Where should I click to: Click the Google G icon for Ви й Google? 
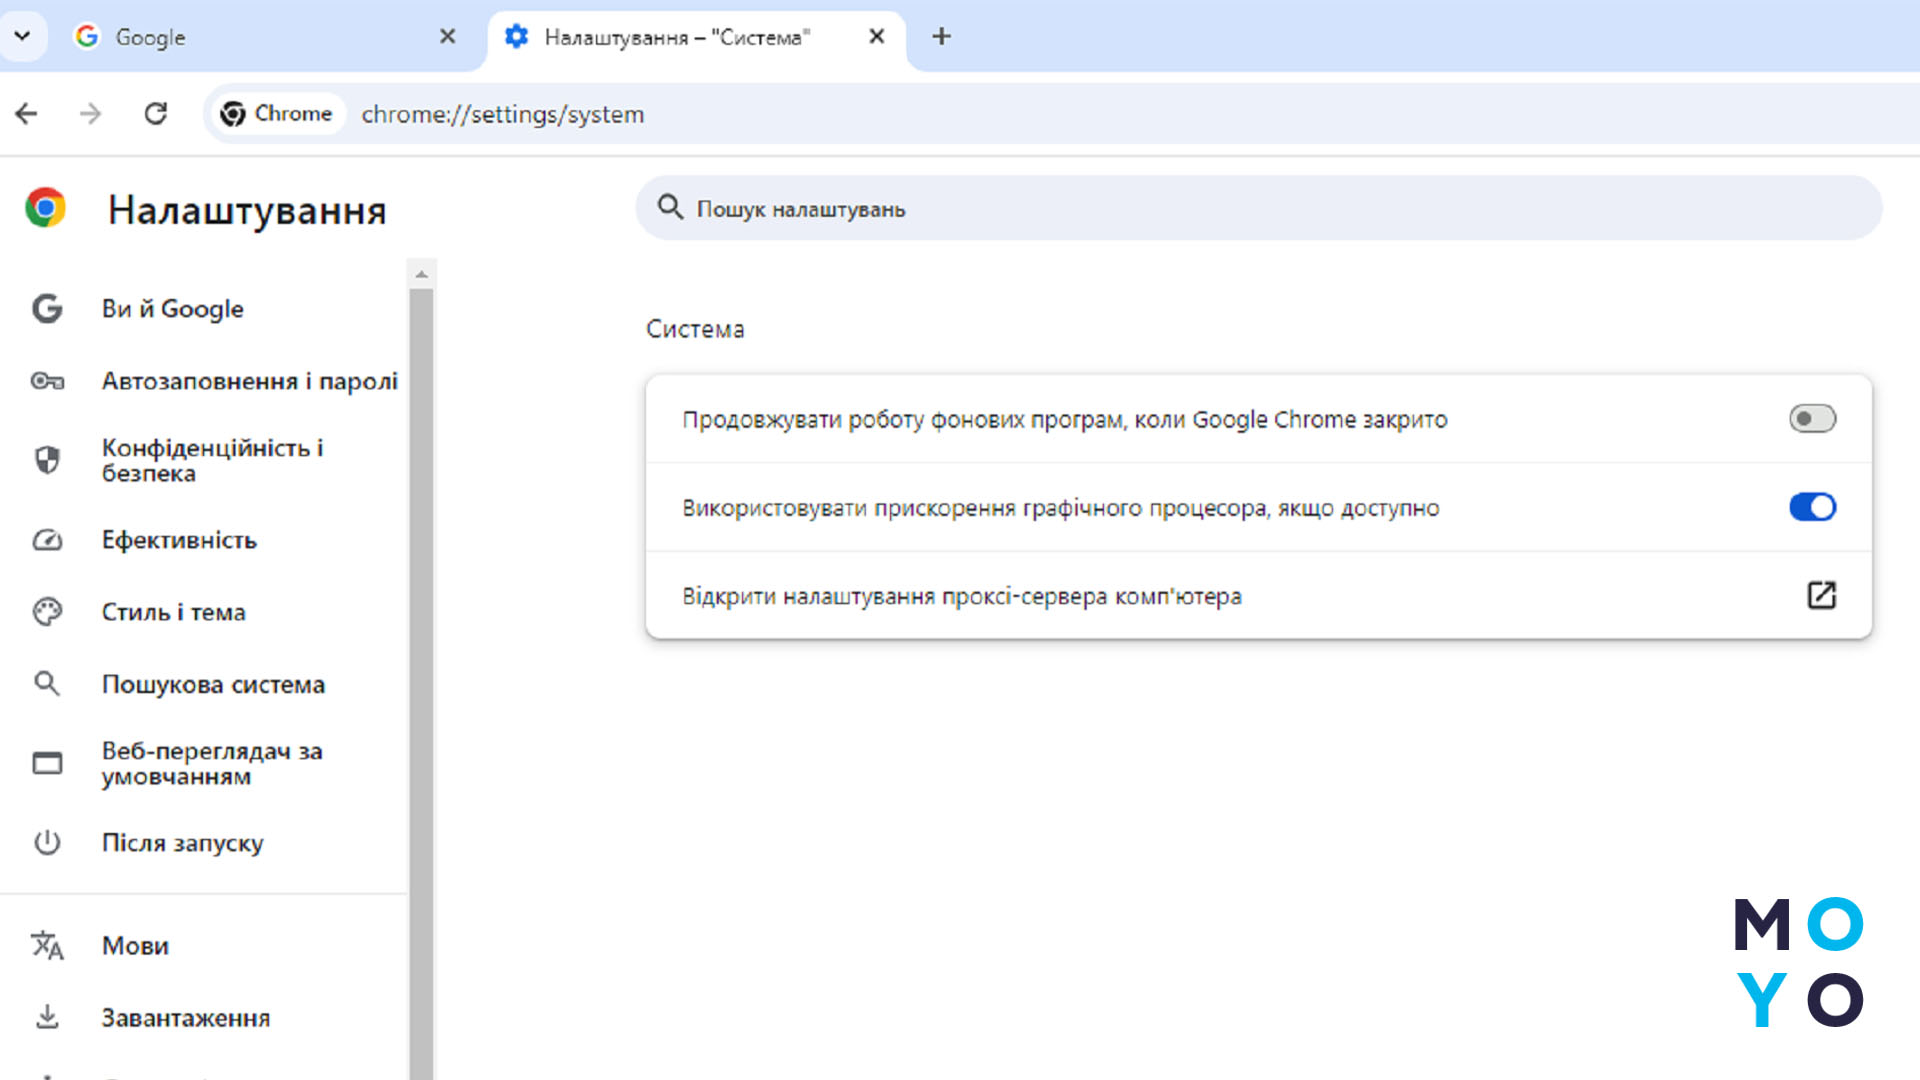tap(47, 309)
